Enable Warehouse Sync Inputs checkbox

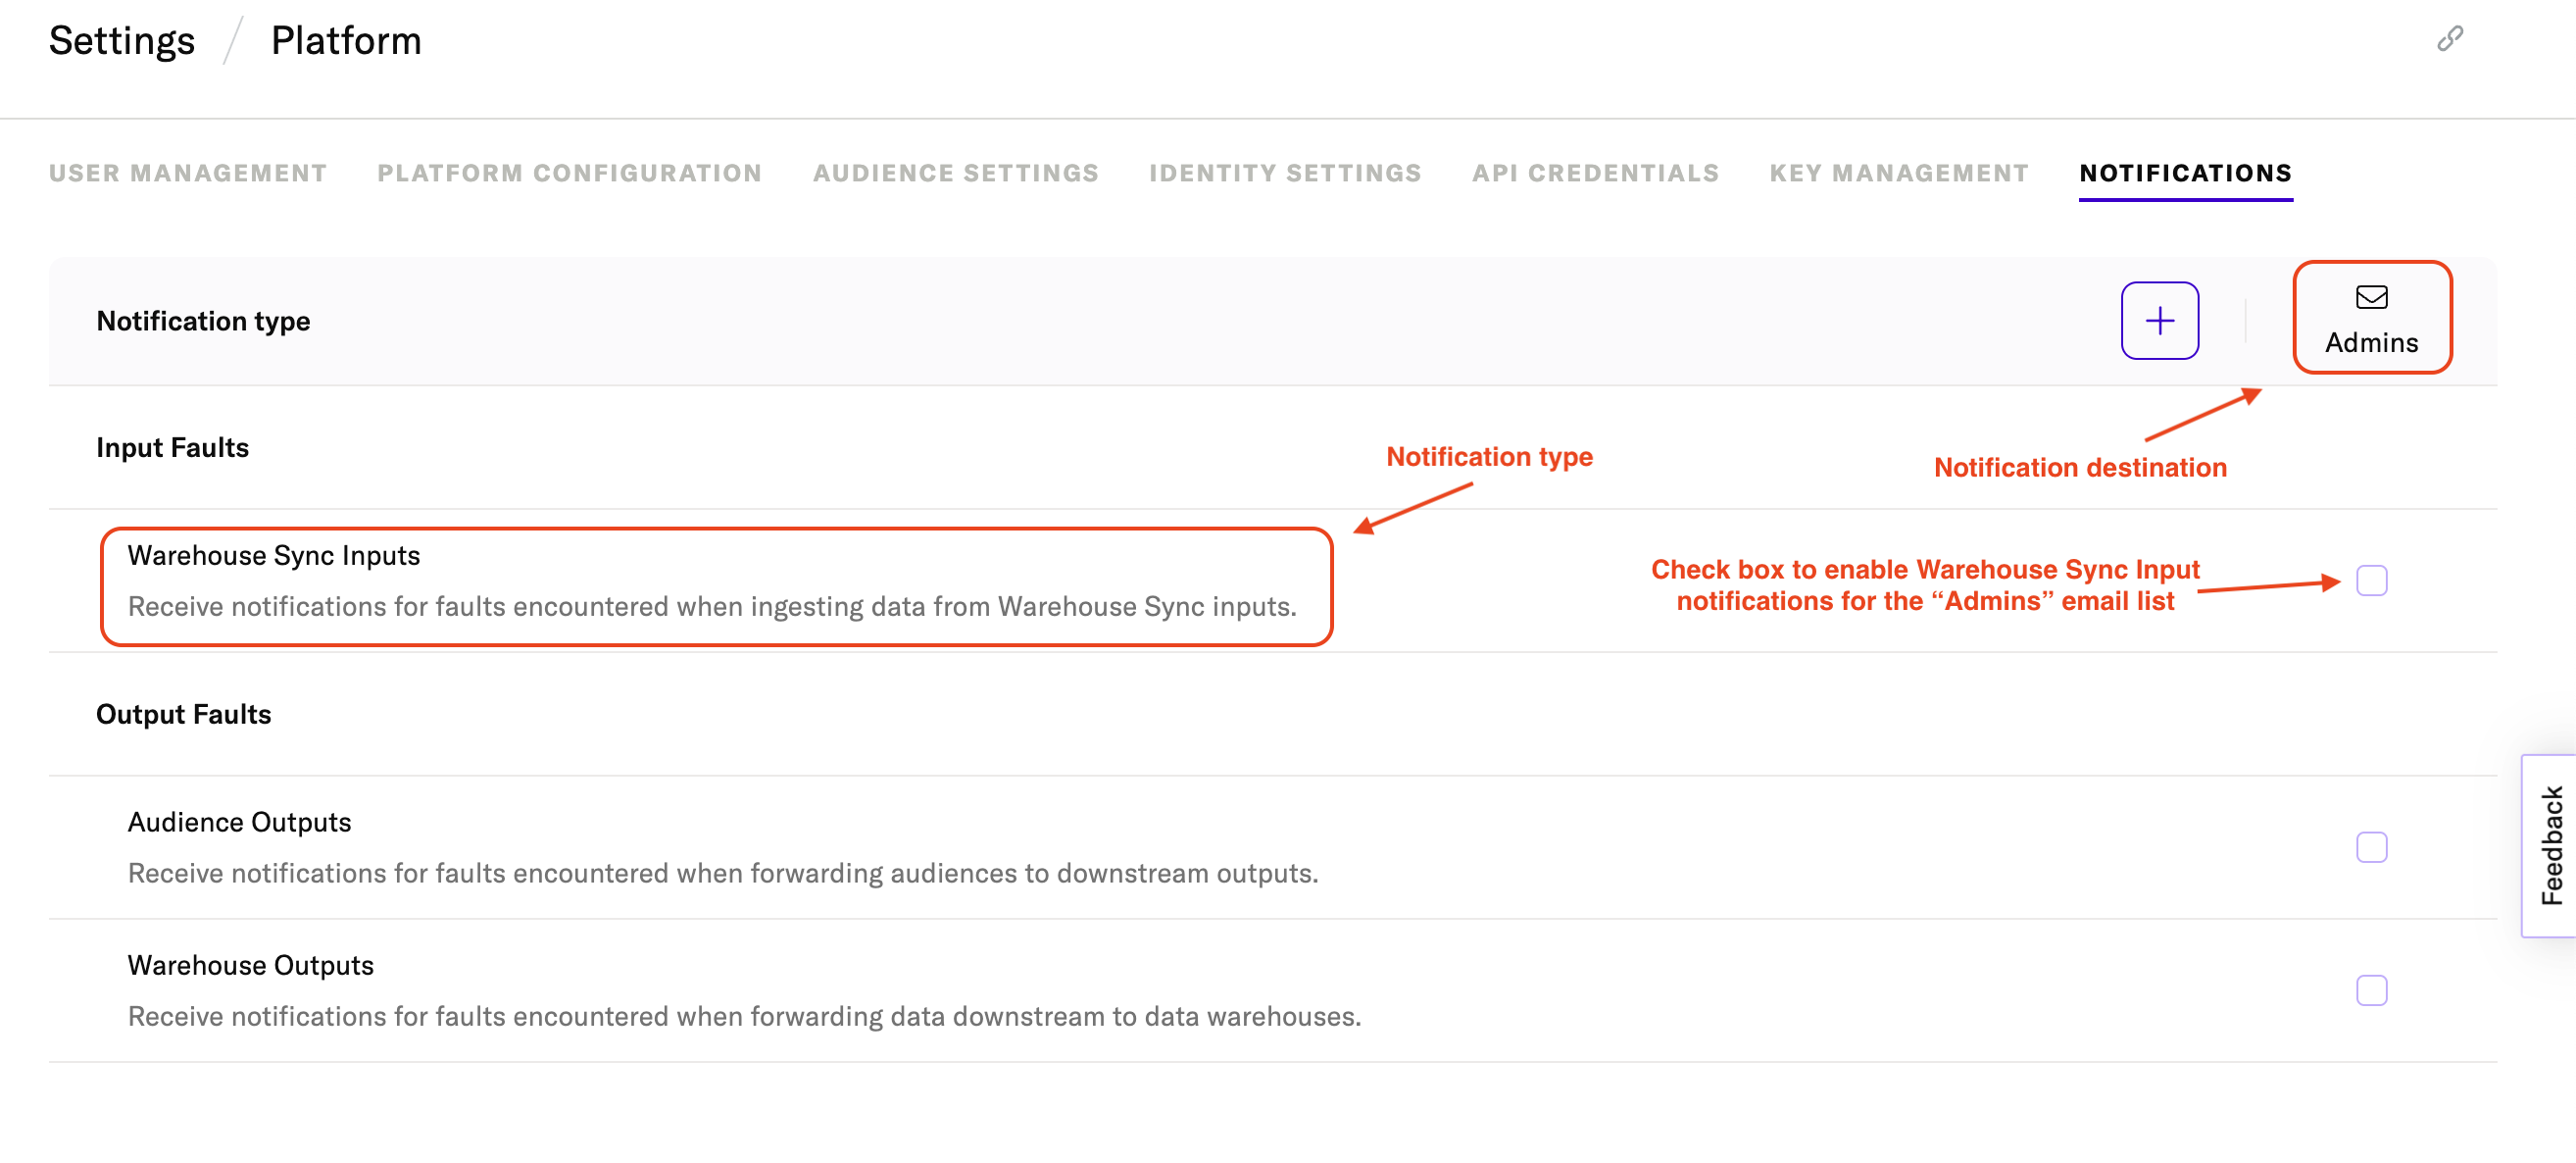click(x=2370, y=580)
